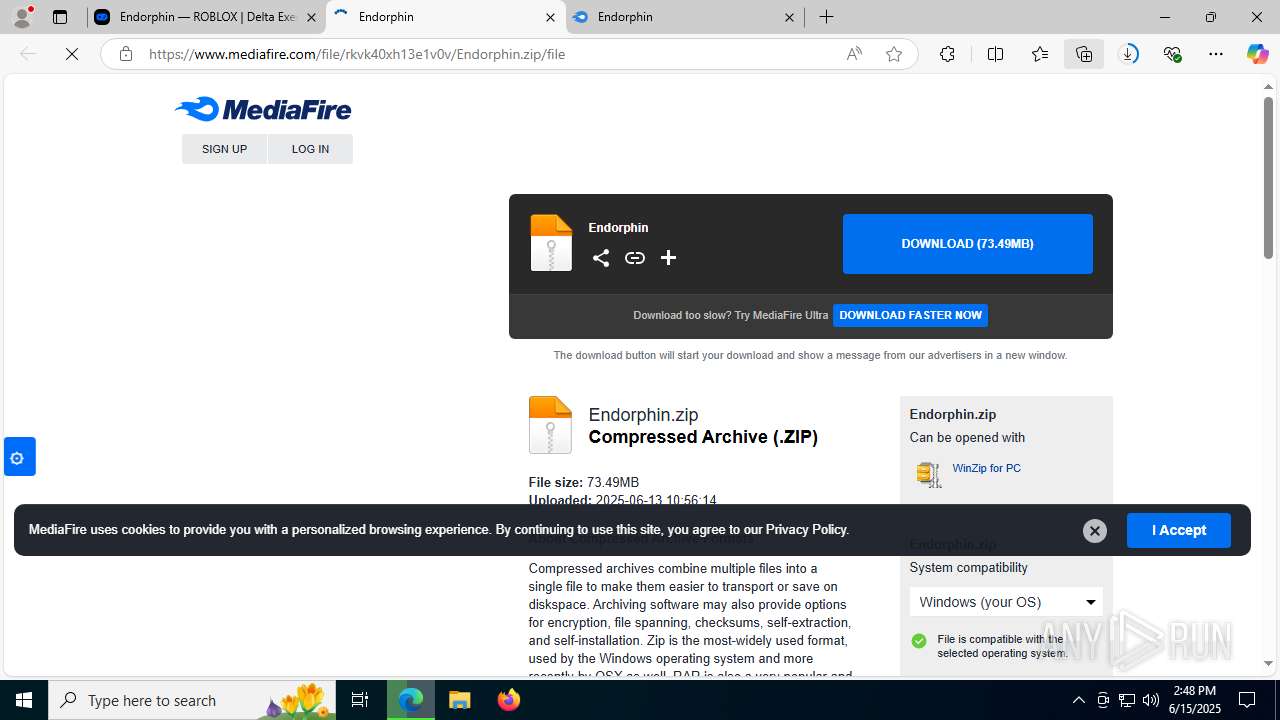Click the address bar URL

click(357, 54)
